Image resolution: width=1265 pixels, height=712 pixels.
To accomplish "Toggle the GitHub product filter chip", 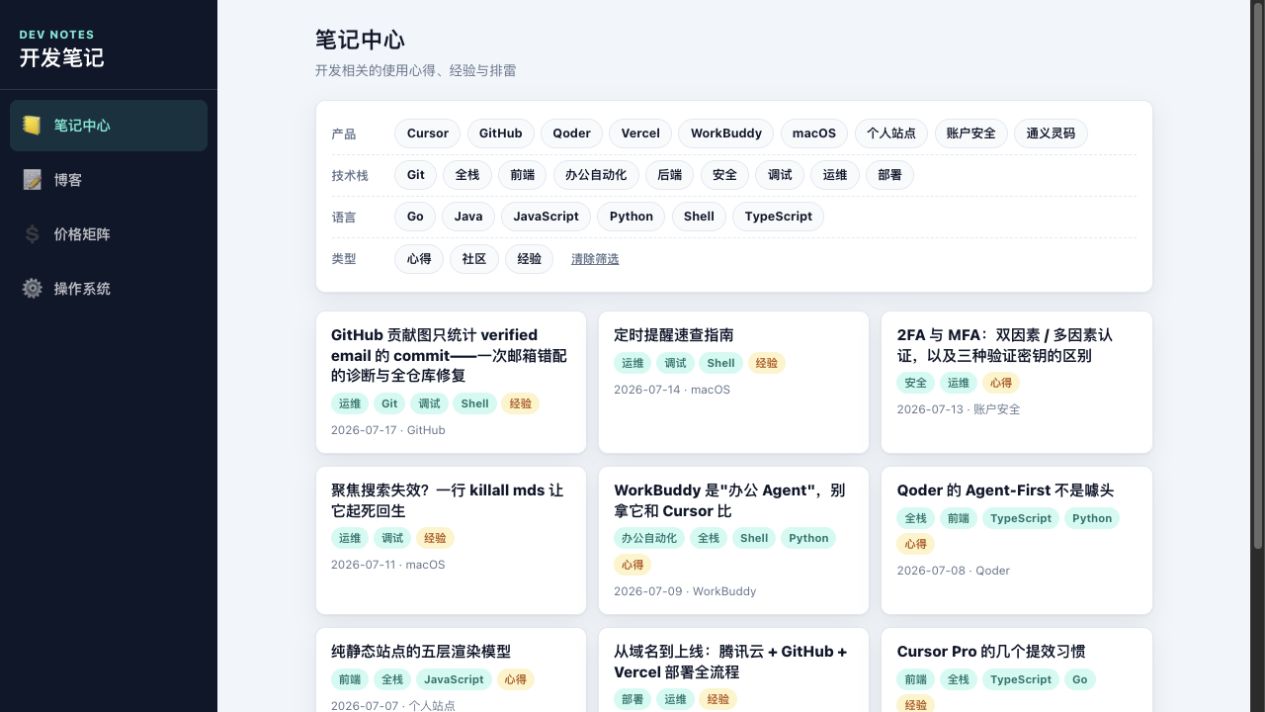I will [501, 133].
